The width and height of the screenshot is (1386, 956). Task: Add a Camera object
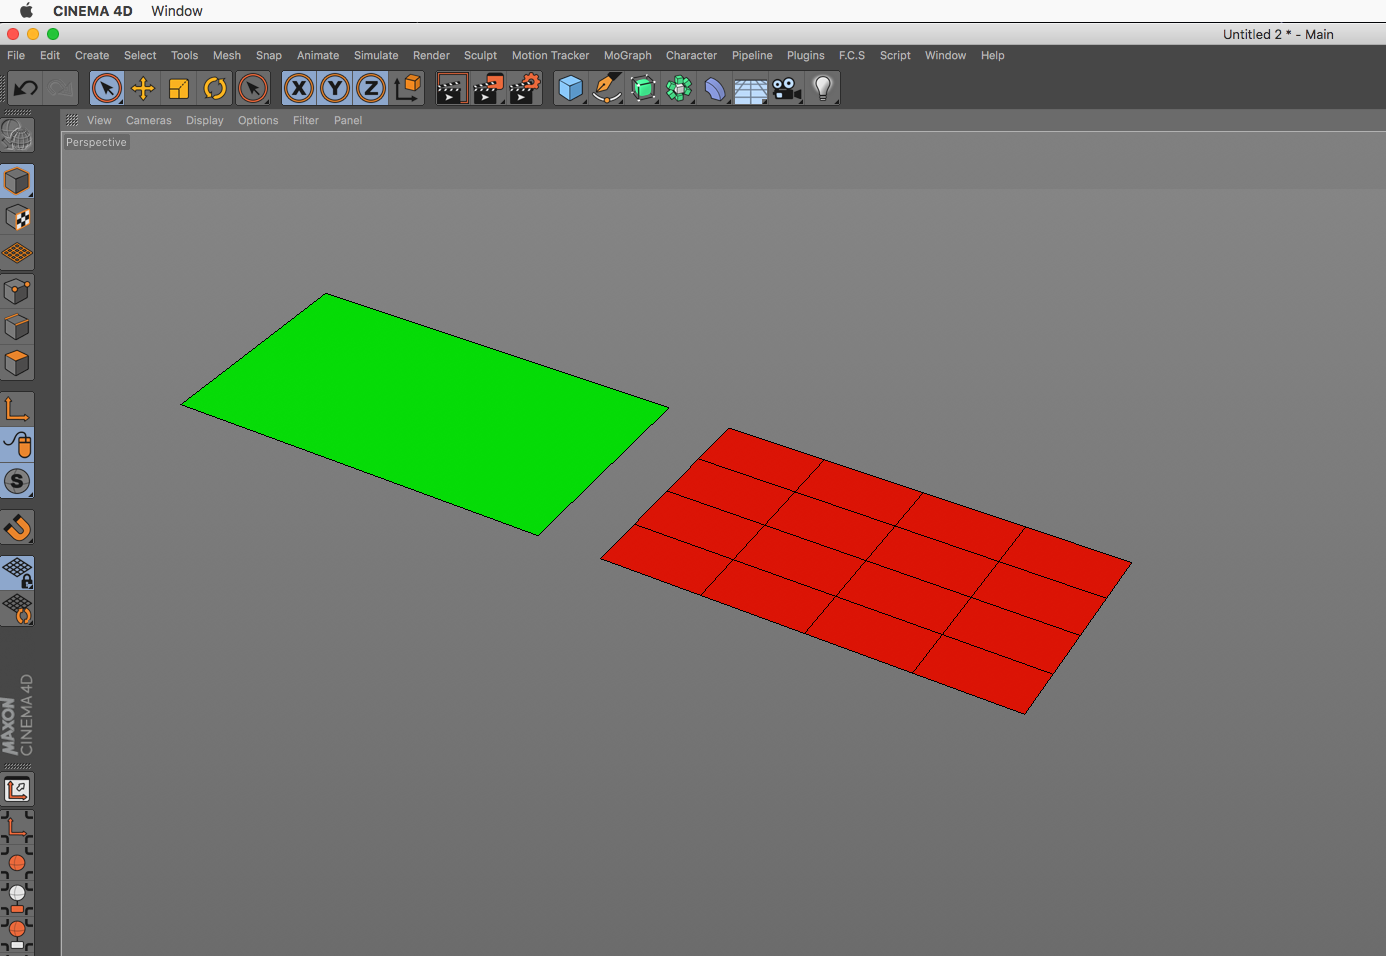coord(787,88)
